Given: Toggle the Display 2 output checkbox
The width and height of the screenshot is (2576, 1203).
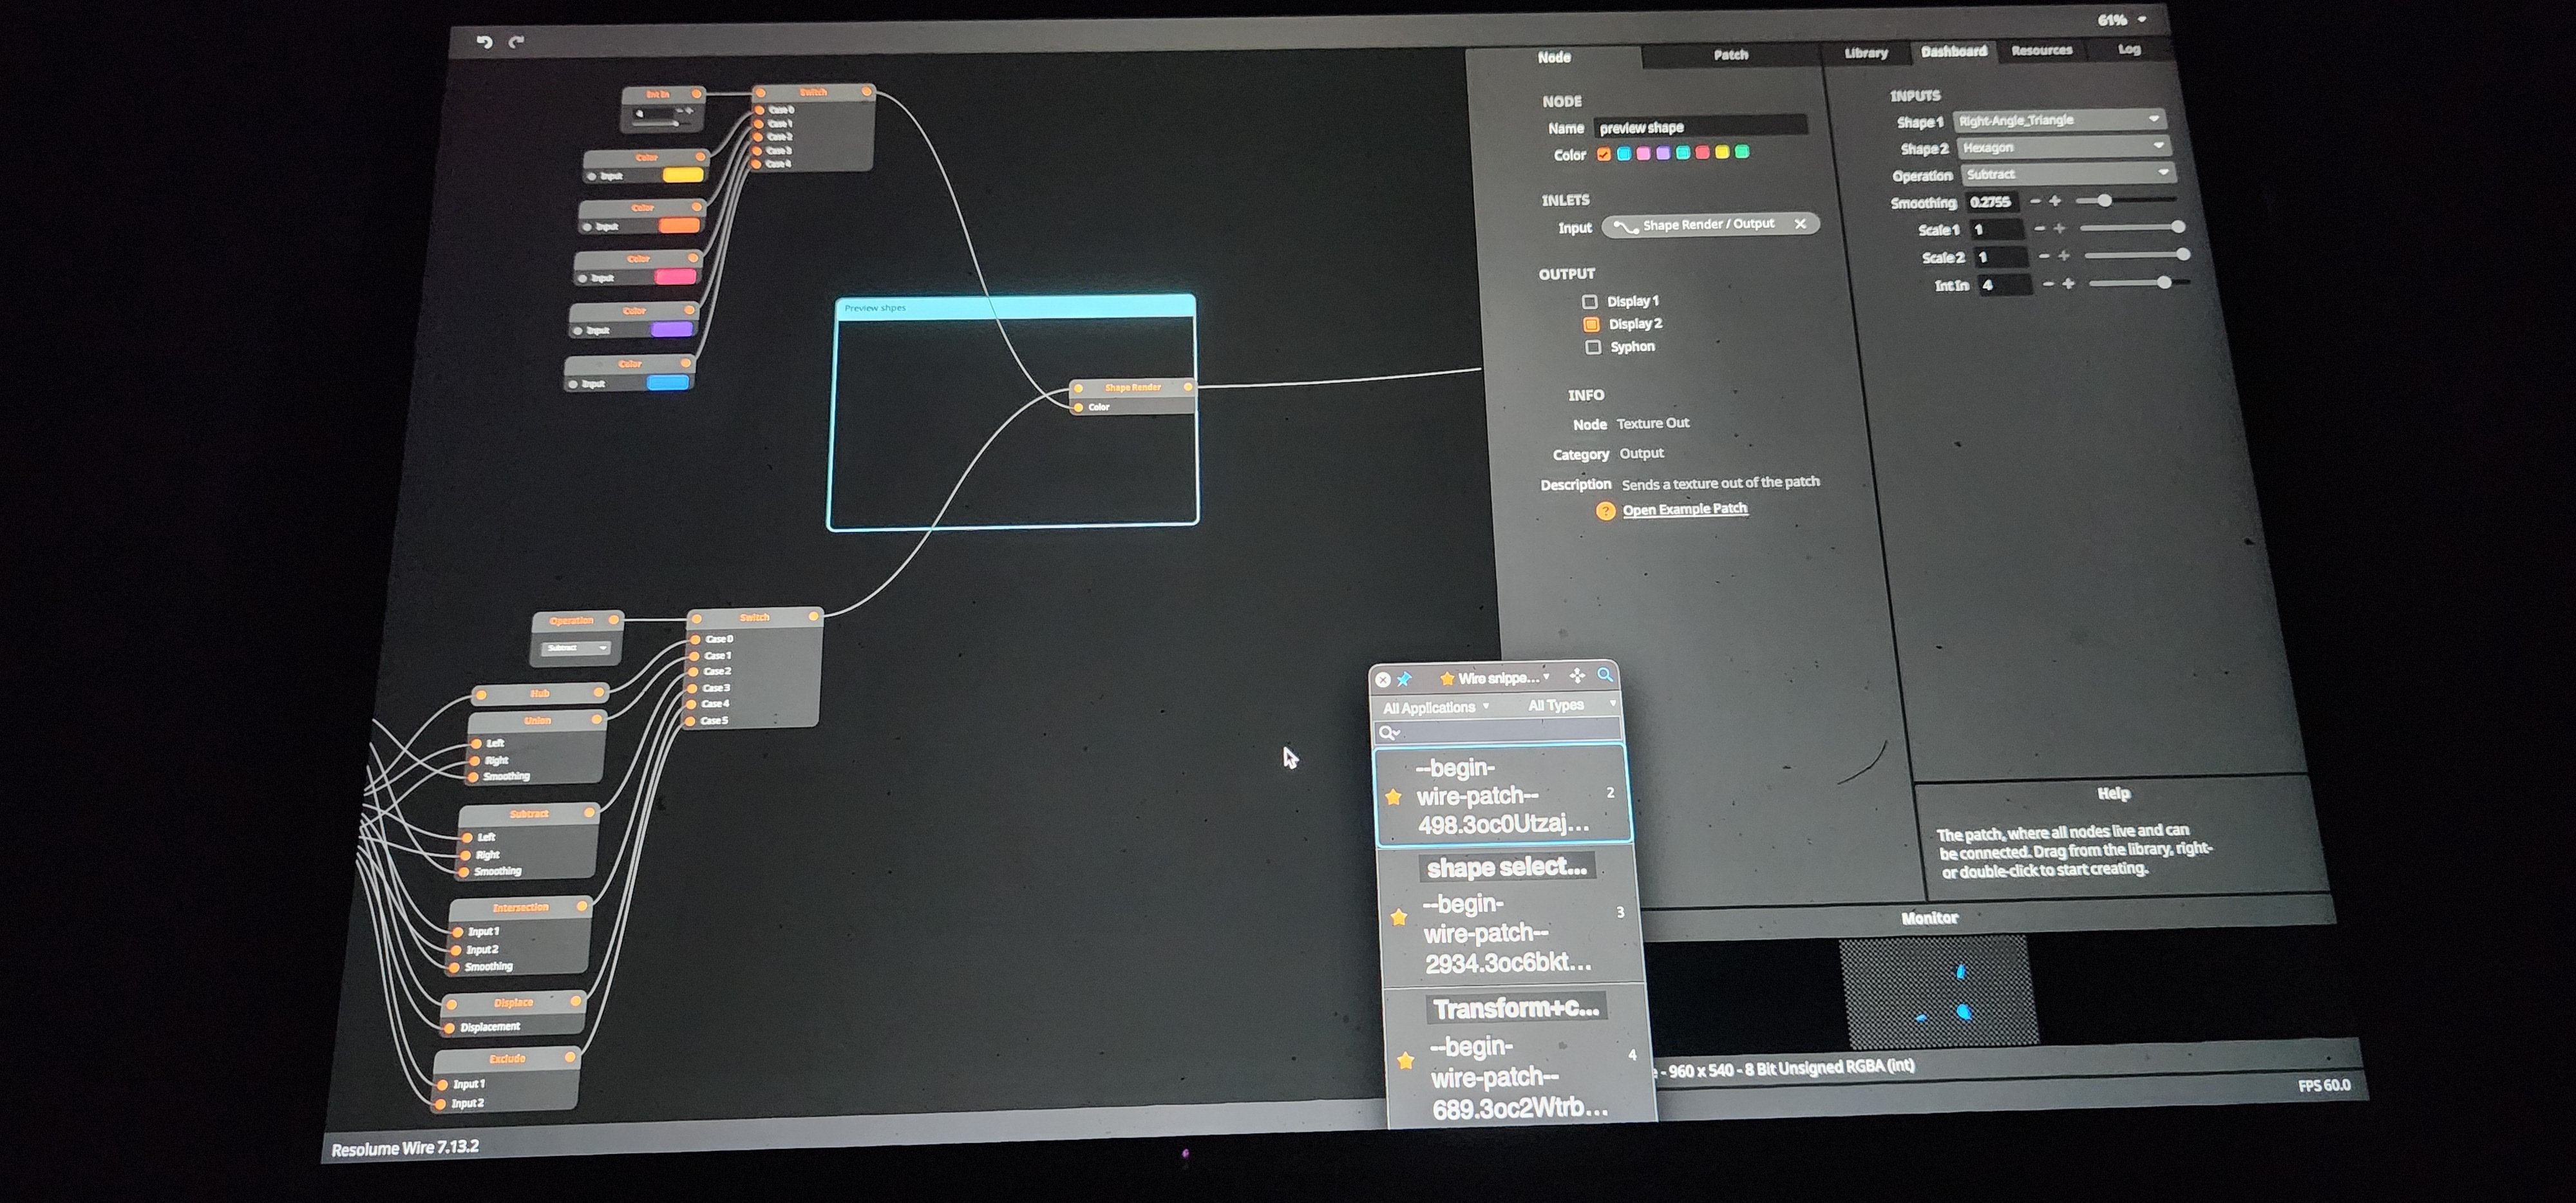Looking at the screenshot, I should (x=1591, y=324).
